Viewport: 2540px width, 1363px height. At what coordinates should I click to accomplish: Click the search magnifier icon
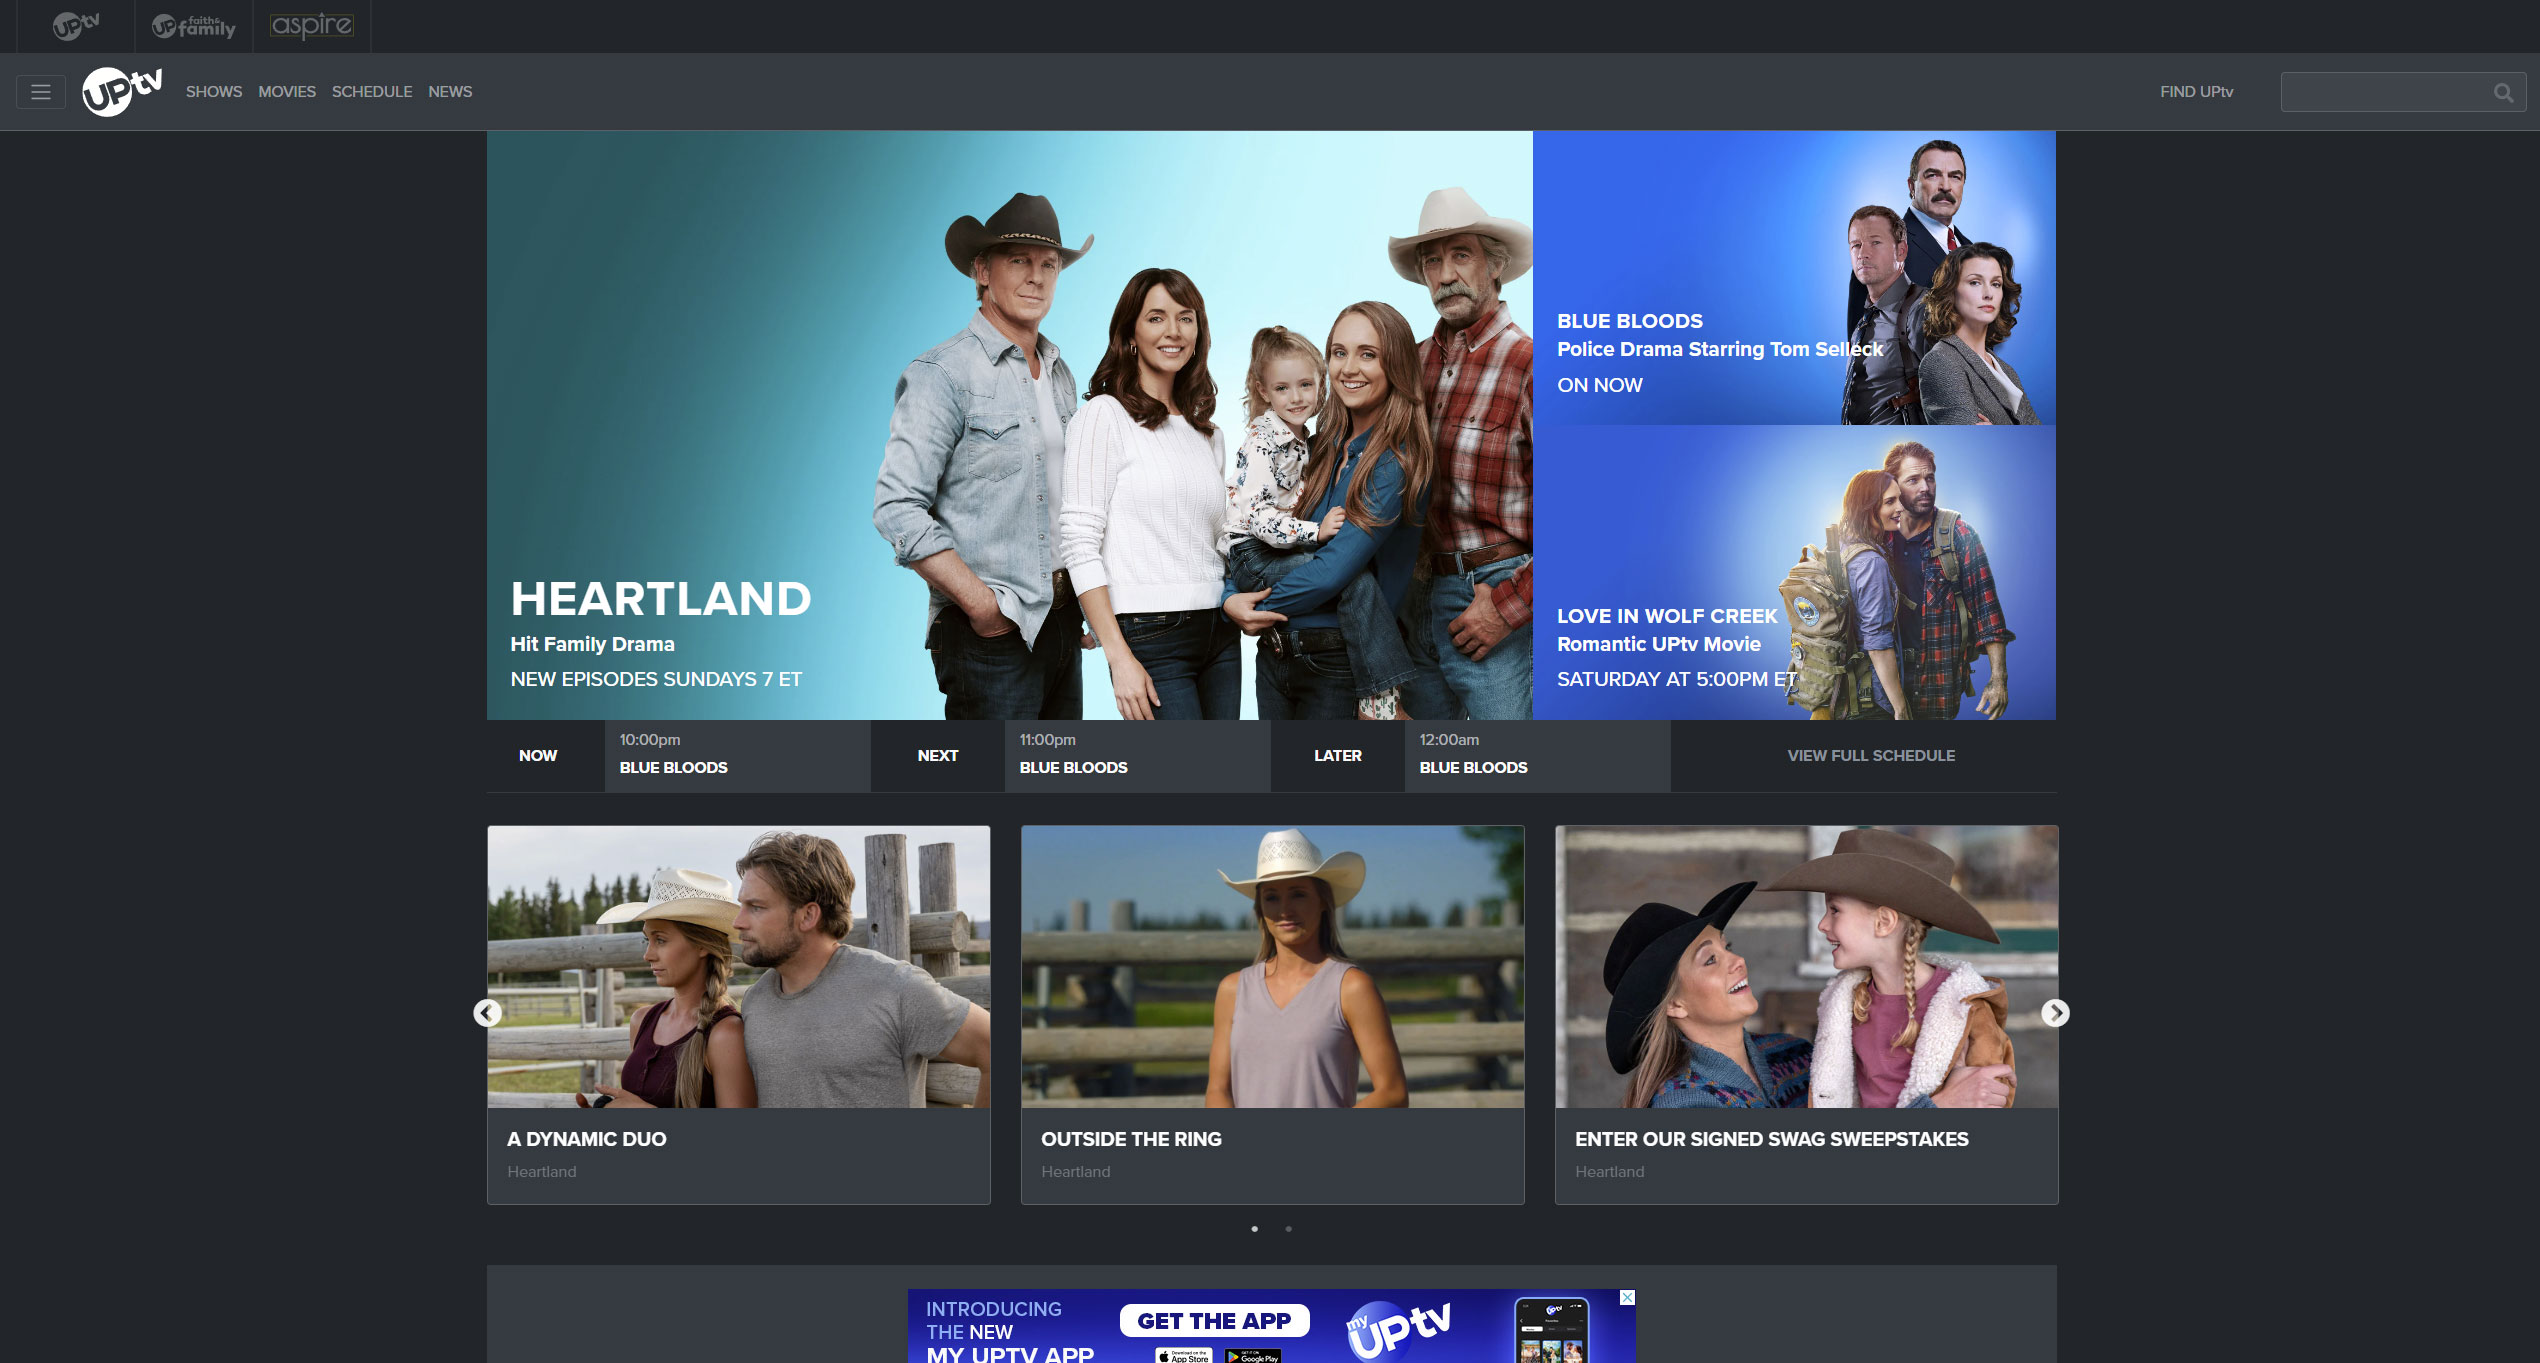point(2503,93)
